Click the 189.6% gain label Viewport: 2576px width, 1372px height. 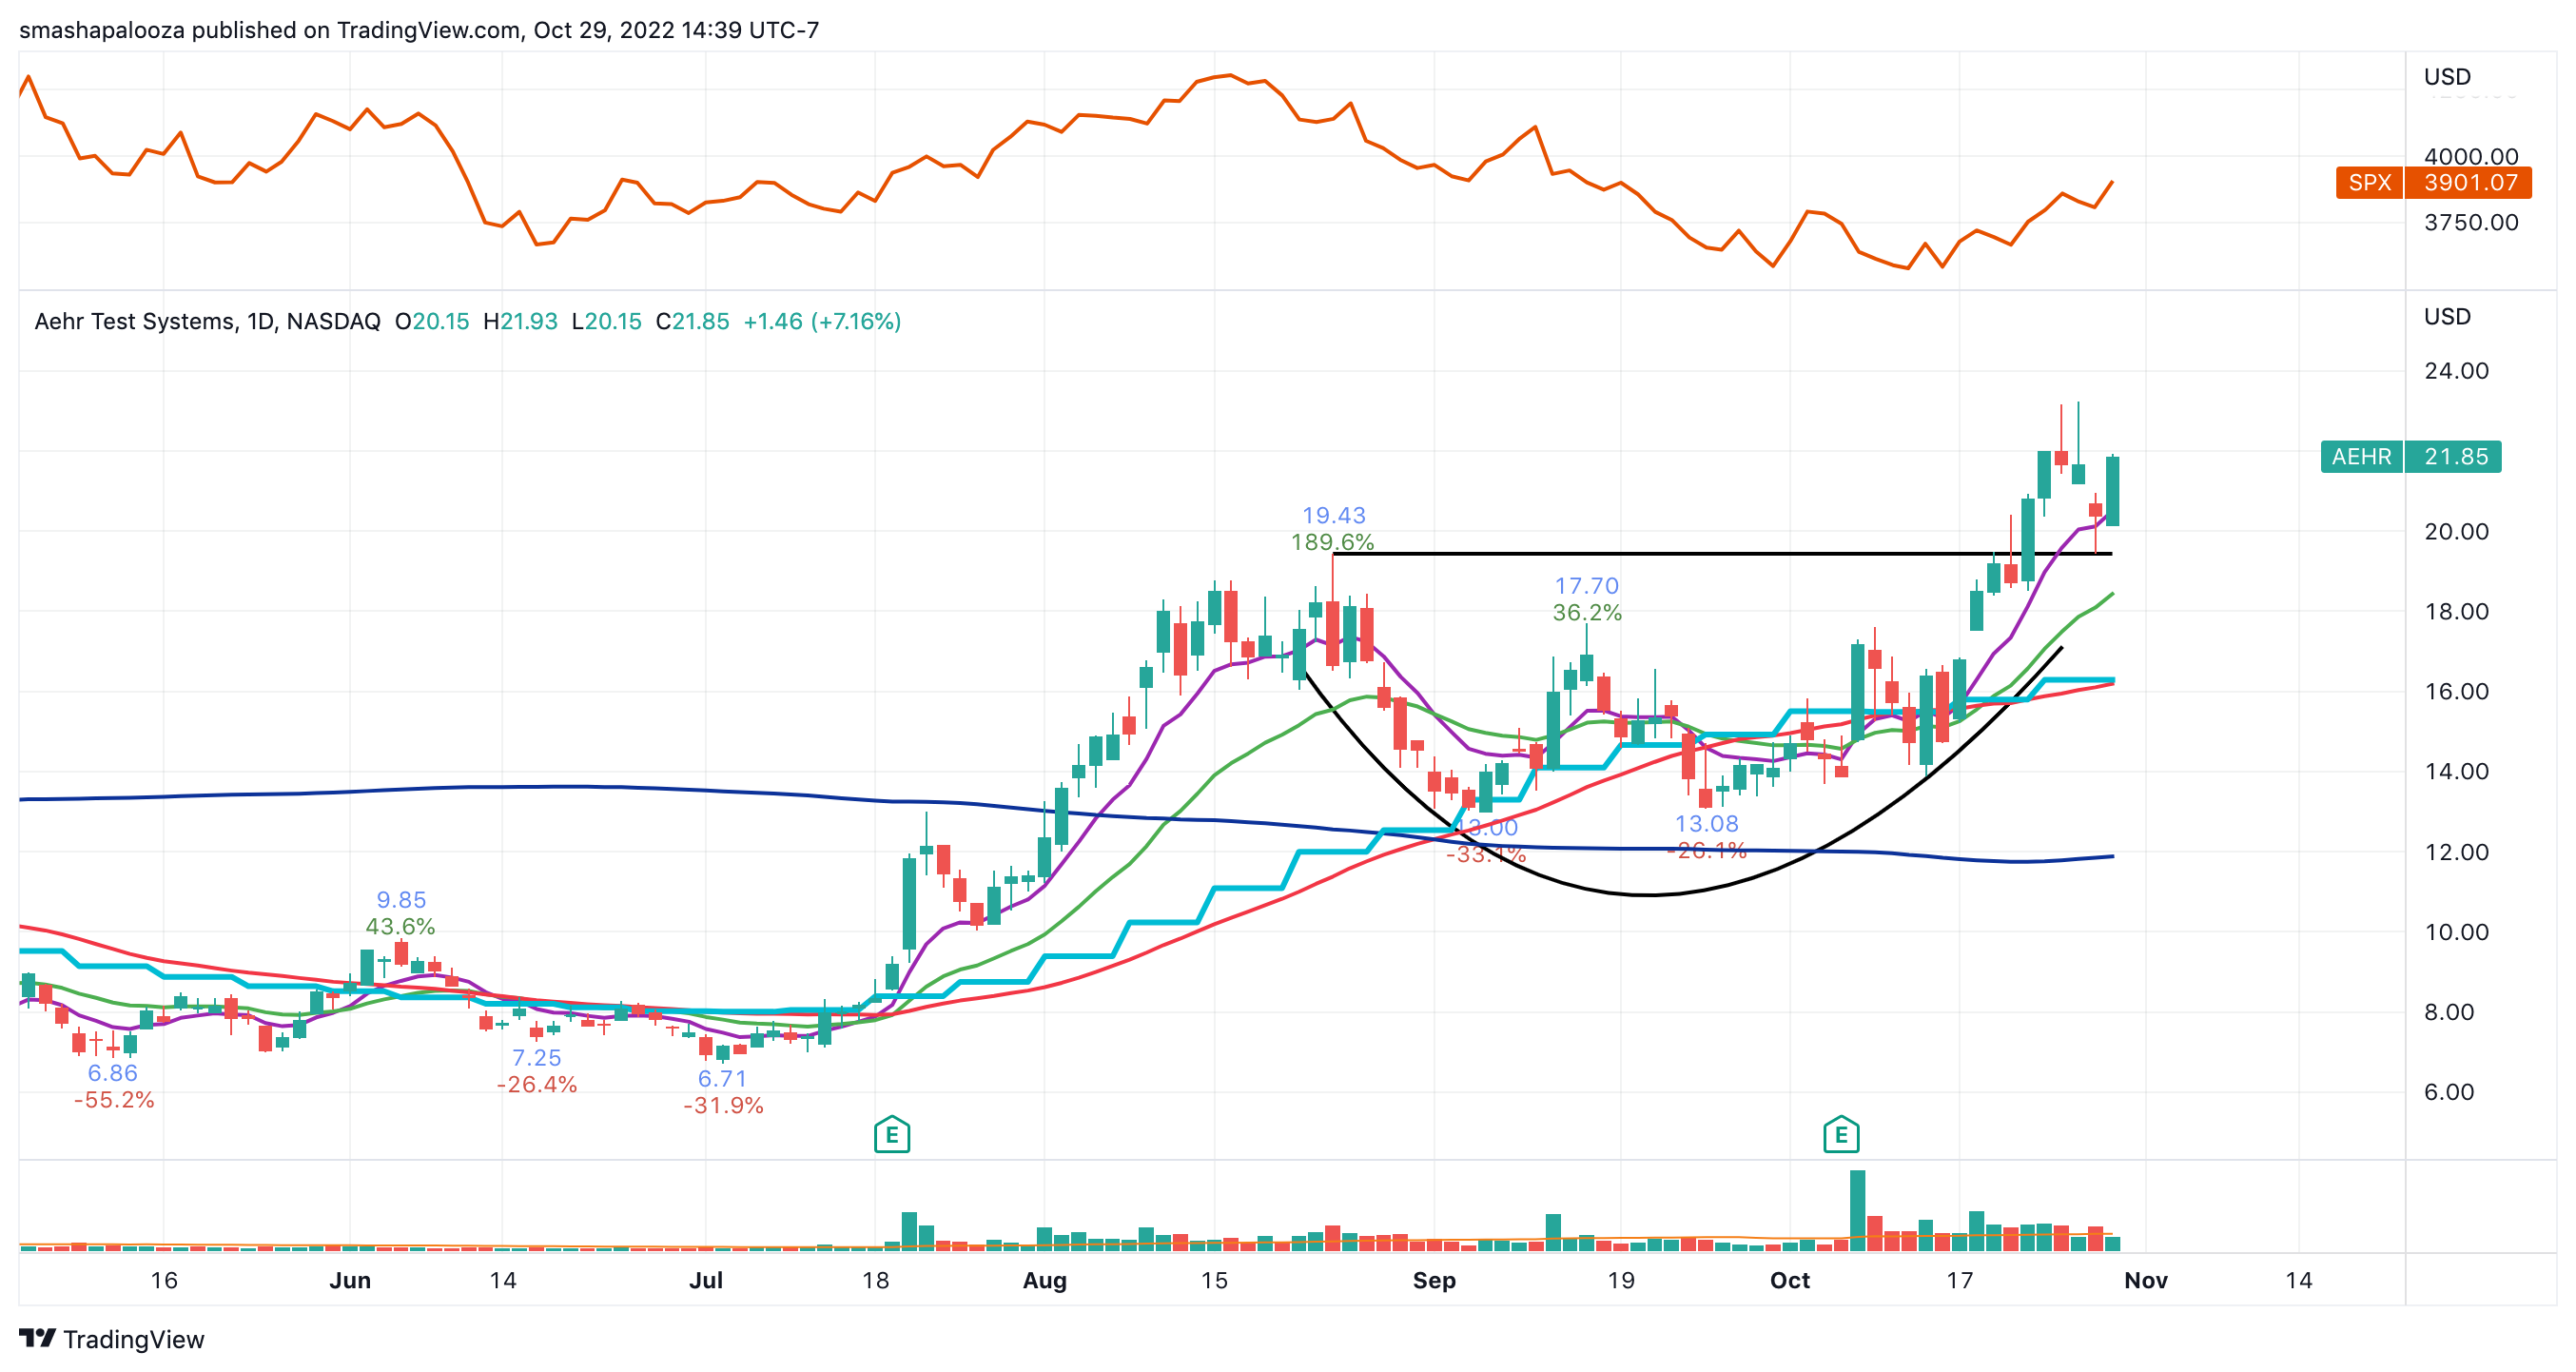[1332, 542]
